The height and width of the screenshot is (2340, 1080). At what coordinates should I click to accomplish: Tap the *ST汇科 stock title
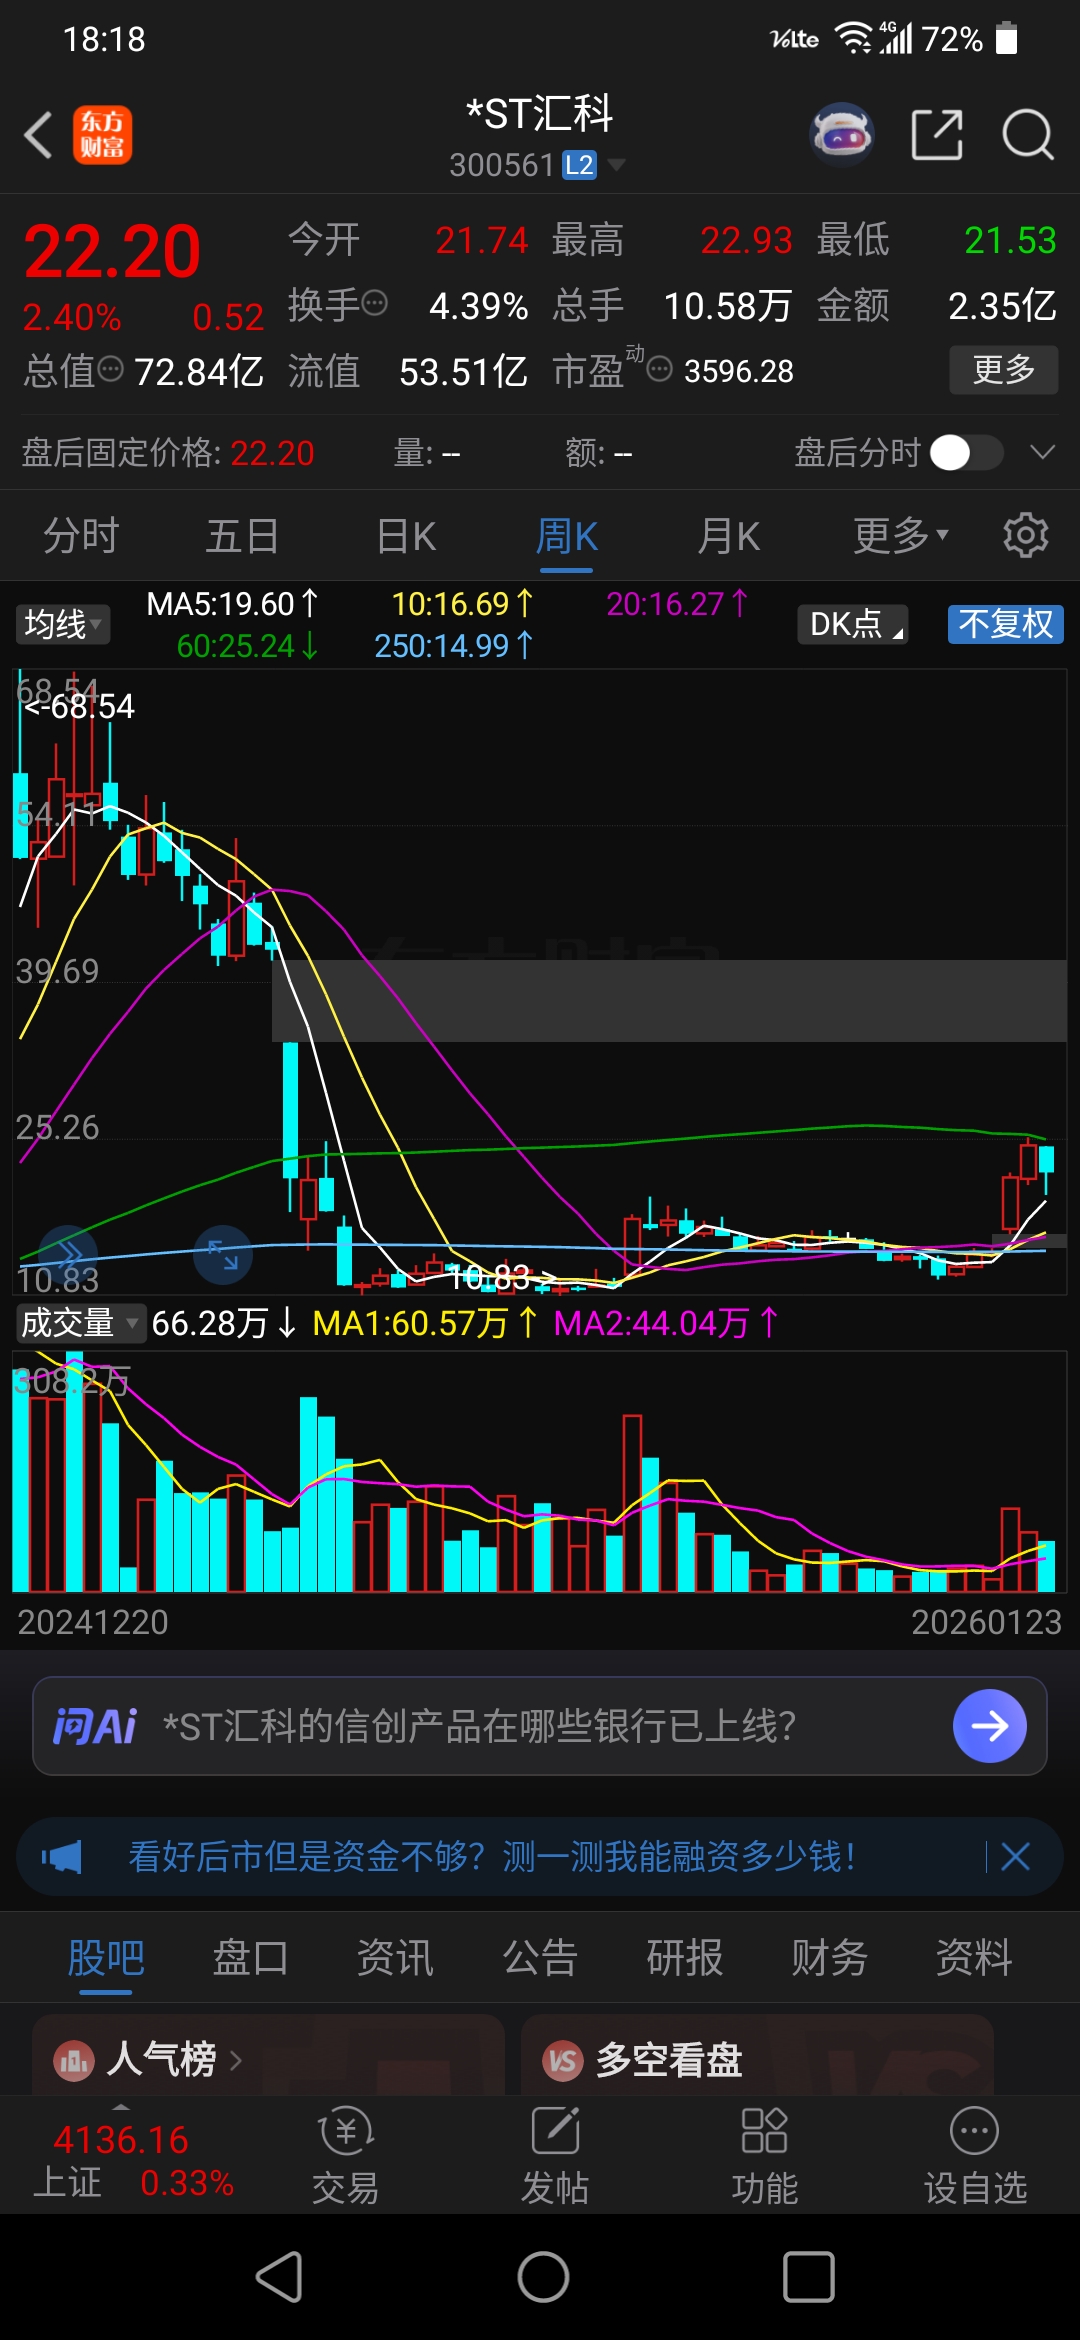coord(540,114)
